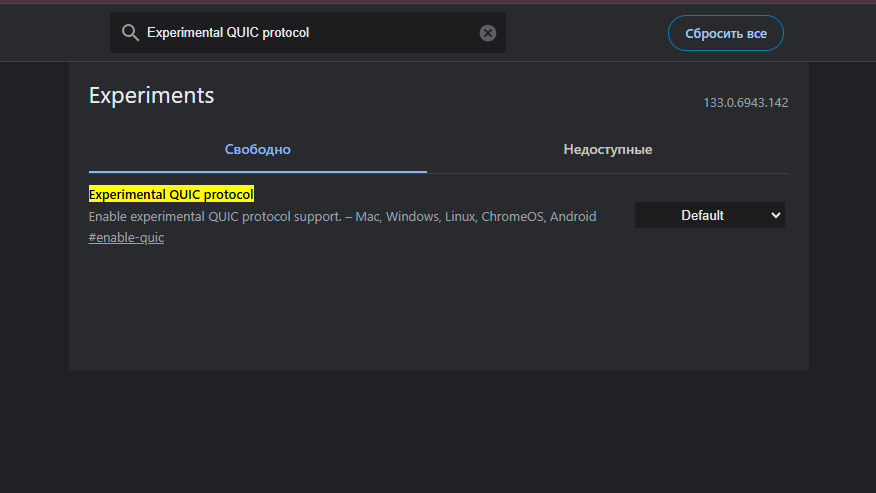Click the magnifier search icon

[130, 33]
